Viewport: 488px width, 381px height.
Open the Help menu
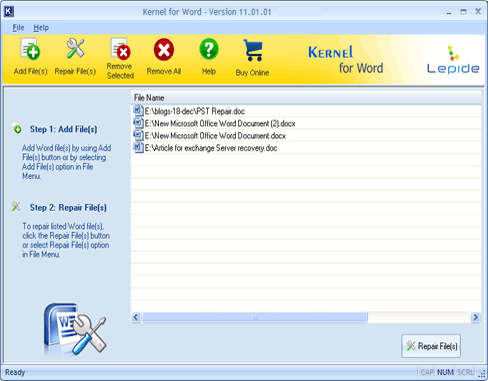pos(41,28)
